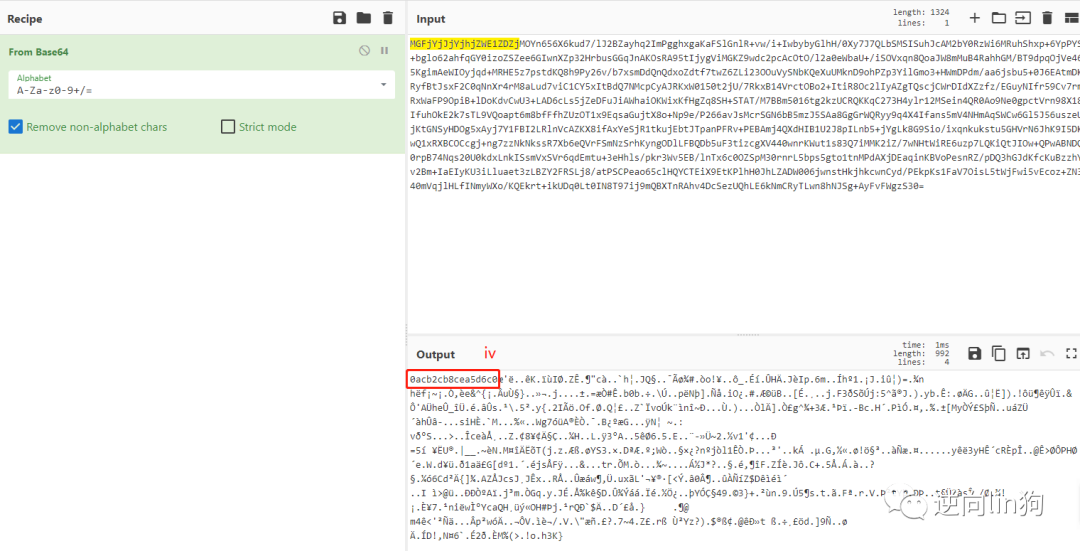The image size is (1080, 551).
Task: Click the Strict mode label
Action: pyautogui.click(x=267, y=127)
